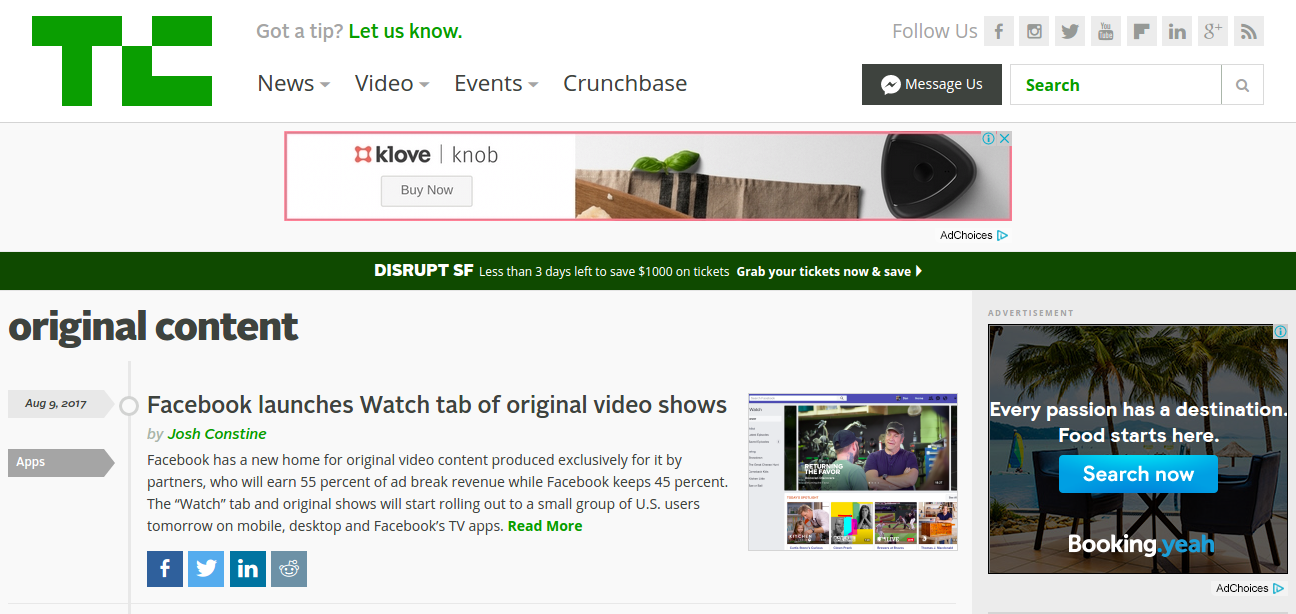Click the search magnifier icon

click(1243, 85)
